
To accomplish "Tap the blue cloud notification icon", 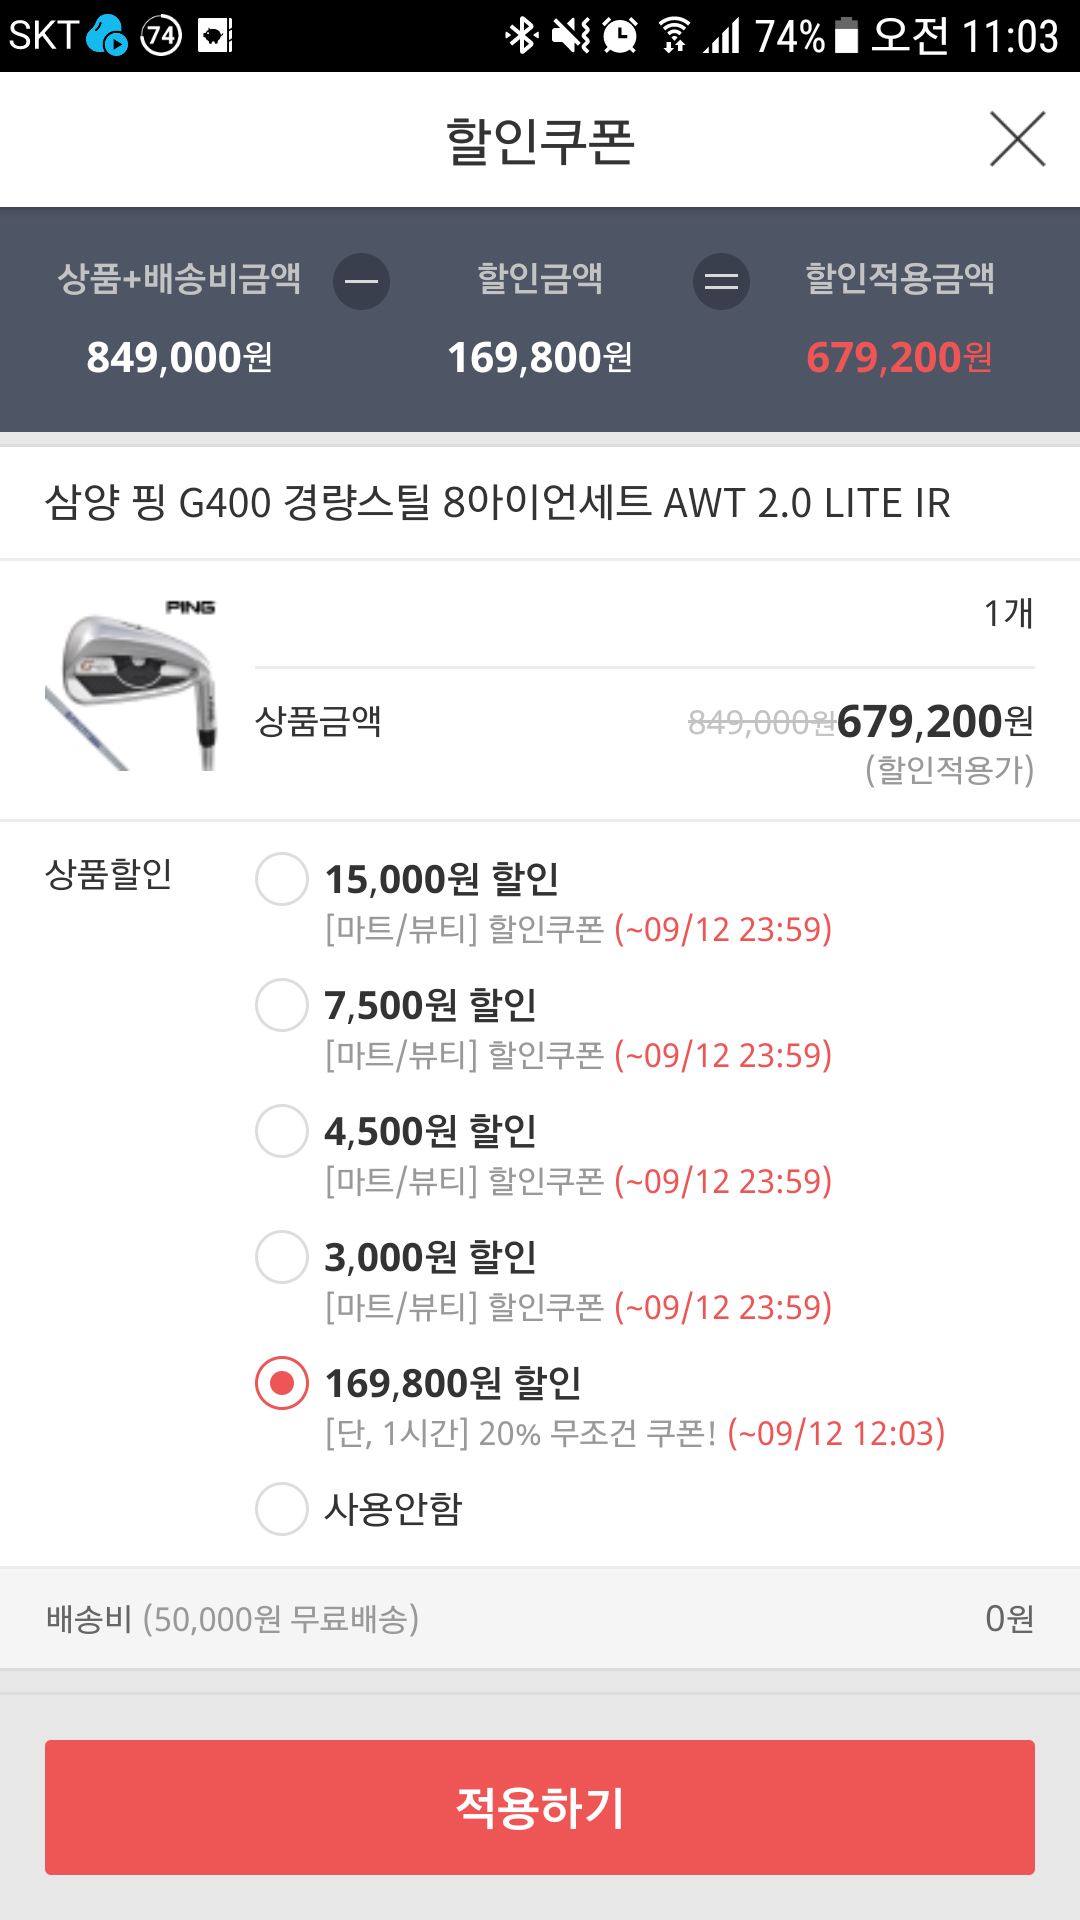I will pyautogui.click(x=106, y=36).
